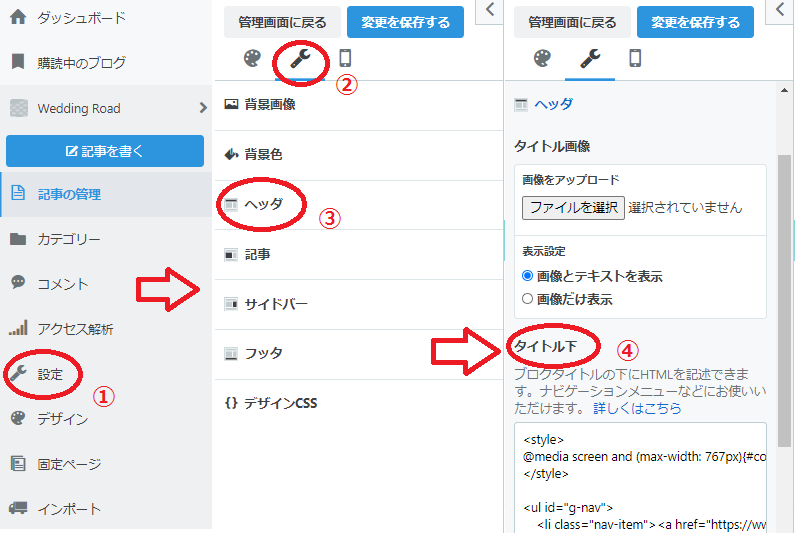Expand the 背景色 section

coord(358,155)
